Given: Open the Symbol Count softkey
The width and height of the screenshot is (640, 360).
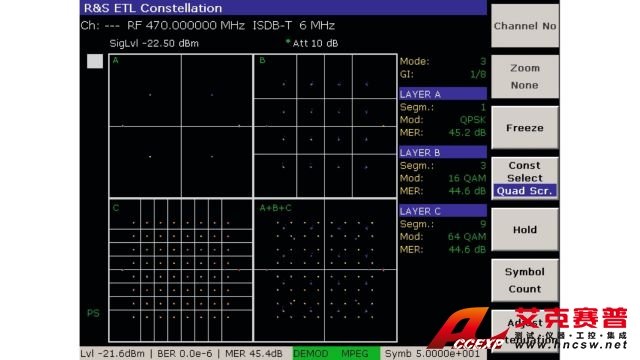Looking at the screenshot, I should pyautogui.click(x=525, y=280).
